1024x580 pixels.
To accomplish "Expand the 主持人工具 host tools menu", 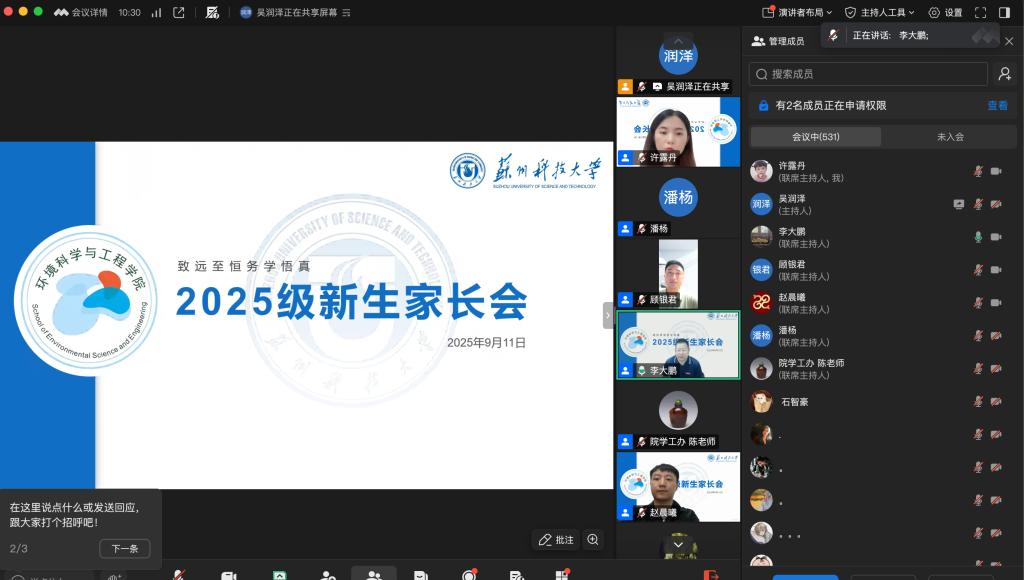I will [878, 12].
